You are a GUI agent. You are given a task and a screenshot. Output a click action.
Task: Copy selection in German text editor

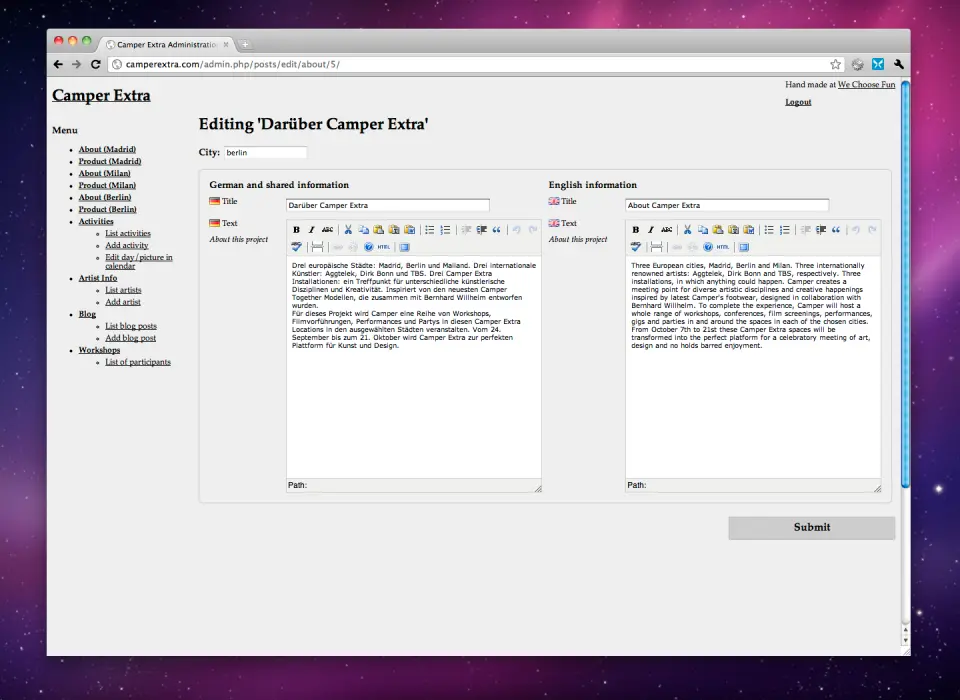coord(364,230)
